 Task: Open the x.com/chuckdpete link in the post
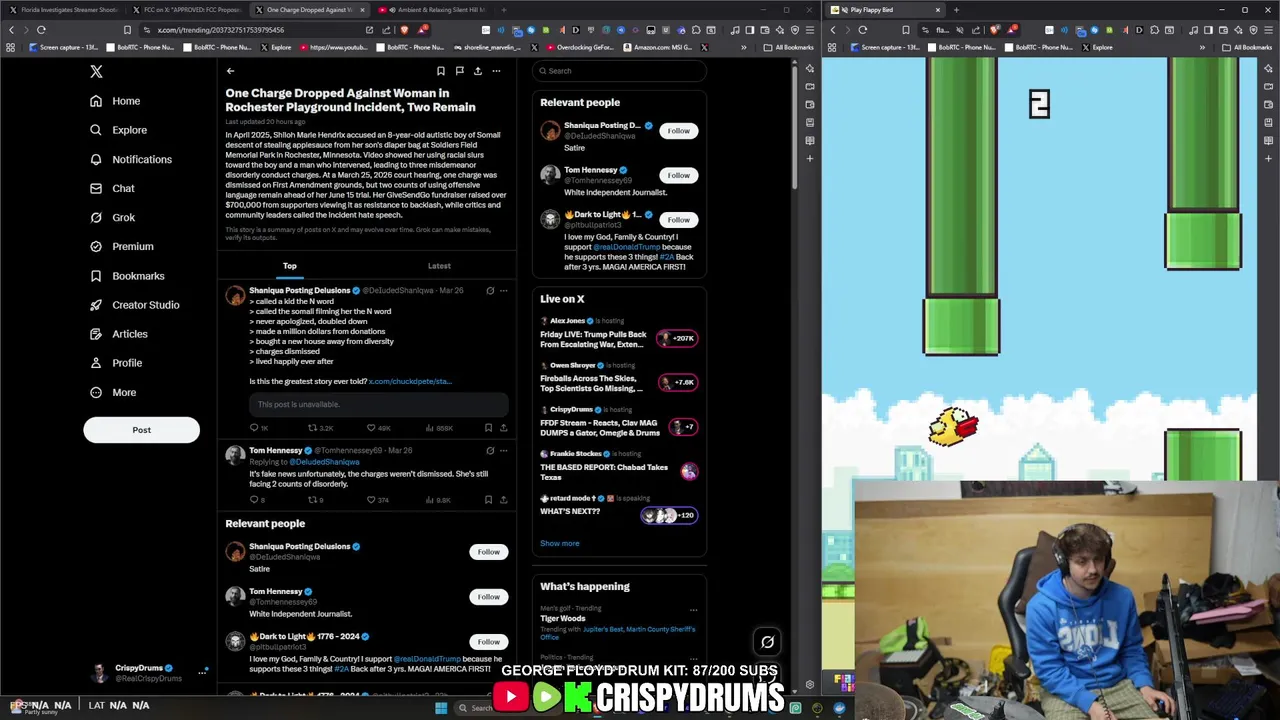pos(410,381)
